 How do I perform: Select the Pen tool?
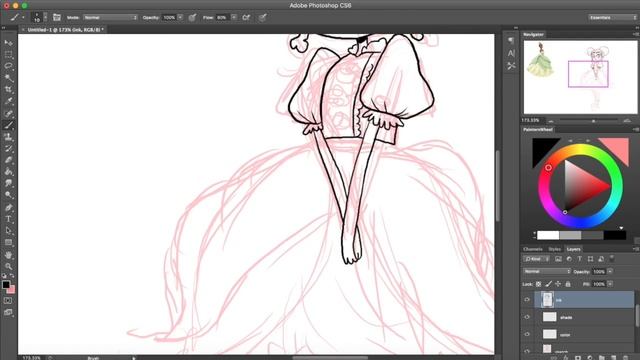8,208
